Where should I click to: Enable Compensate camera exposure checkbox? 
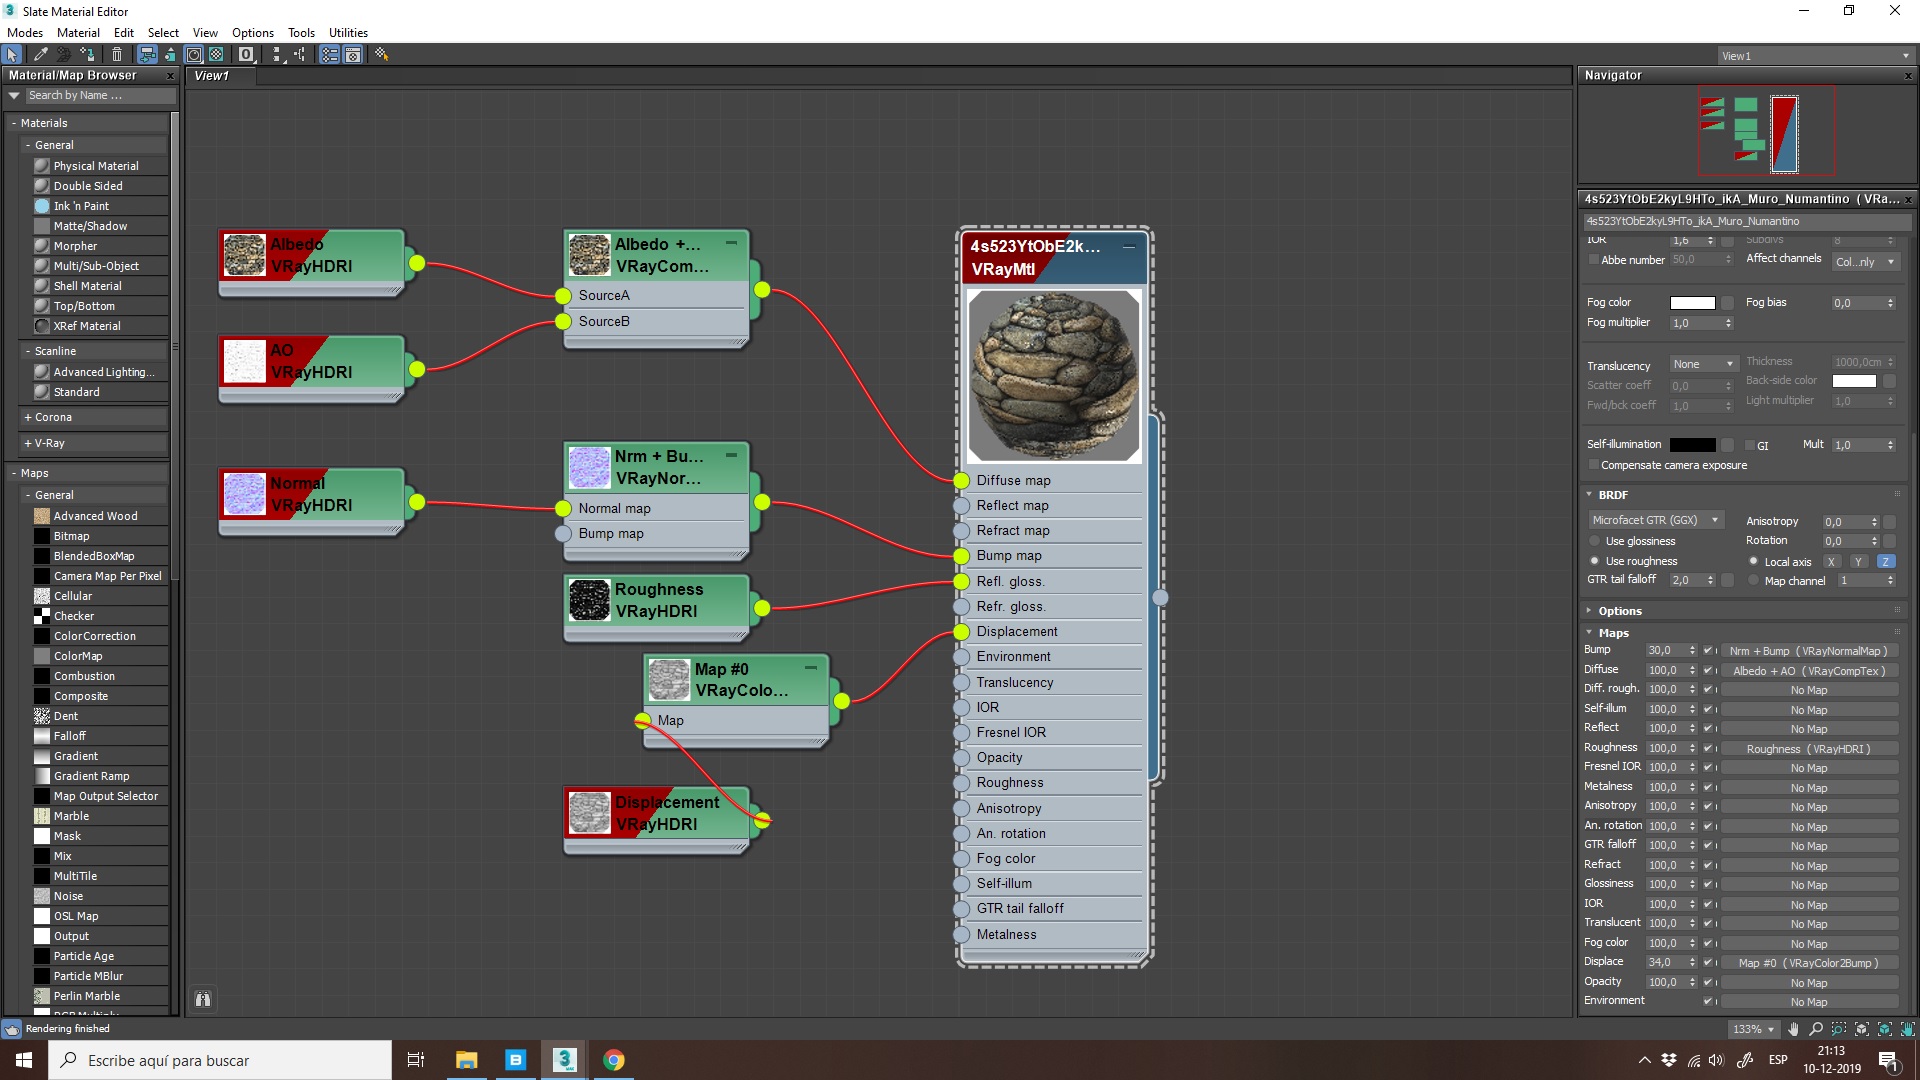(1594, 465)
